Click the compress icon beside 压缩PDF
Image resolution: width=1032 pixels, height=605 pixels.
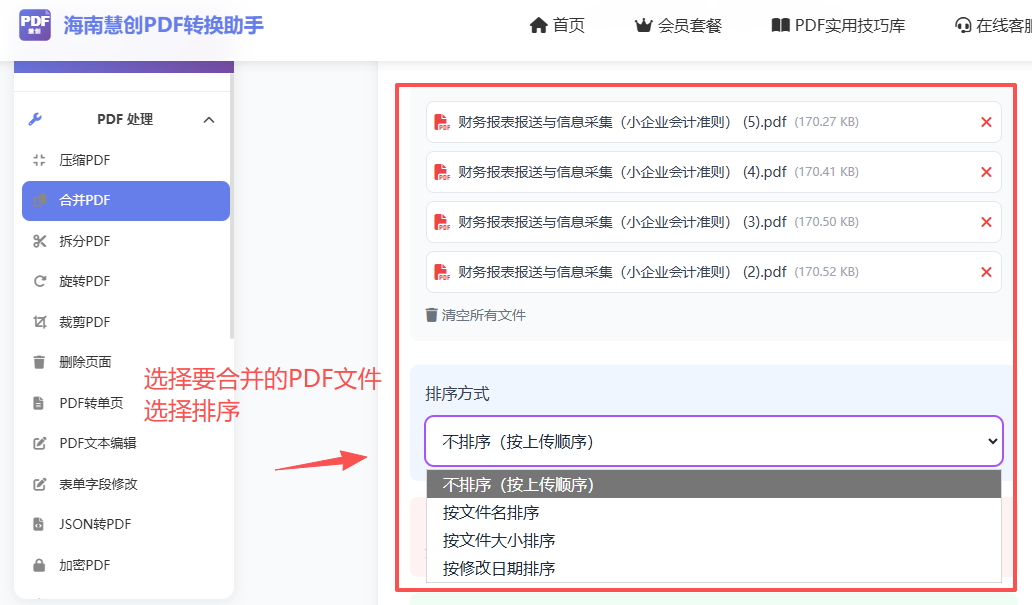pyautogui.click(x=39, y=160)
